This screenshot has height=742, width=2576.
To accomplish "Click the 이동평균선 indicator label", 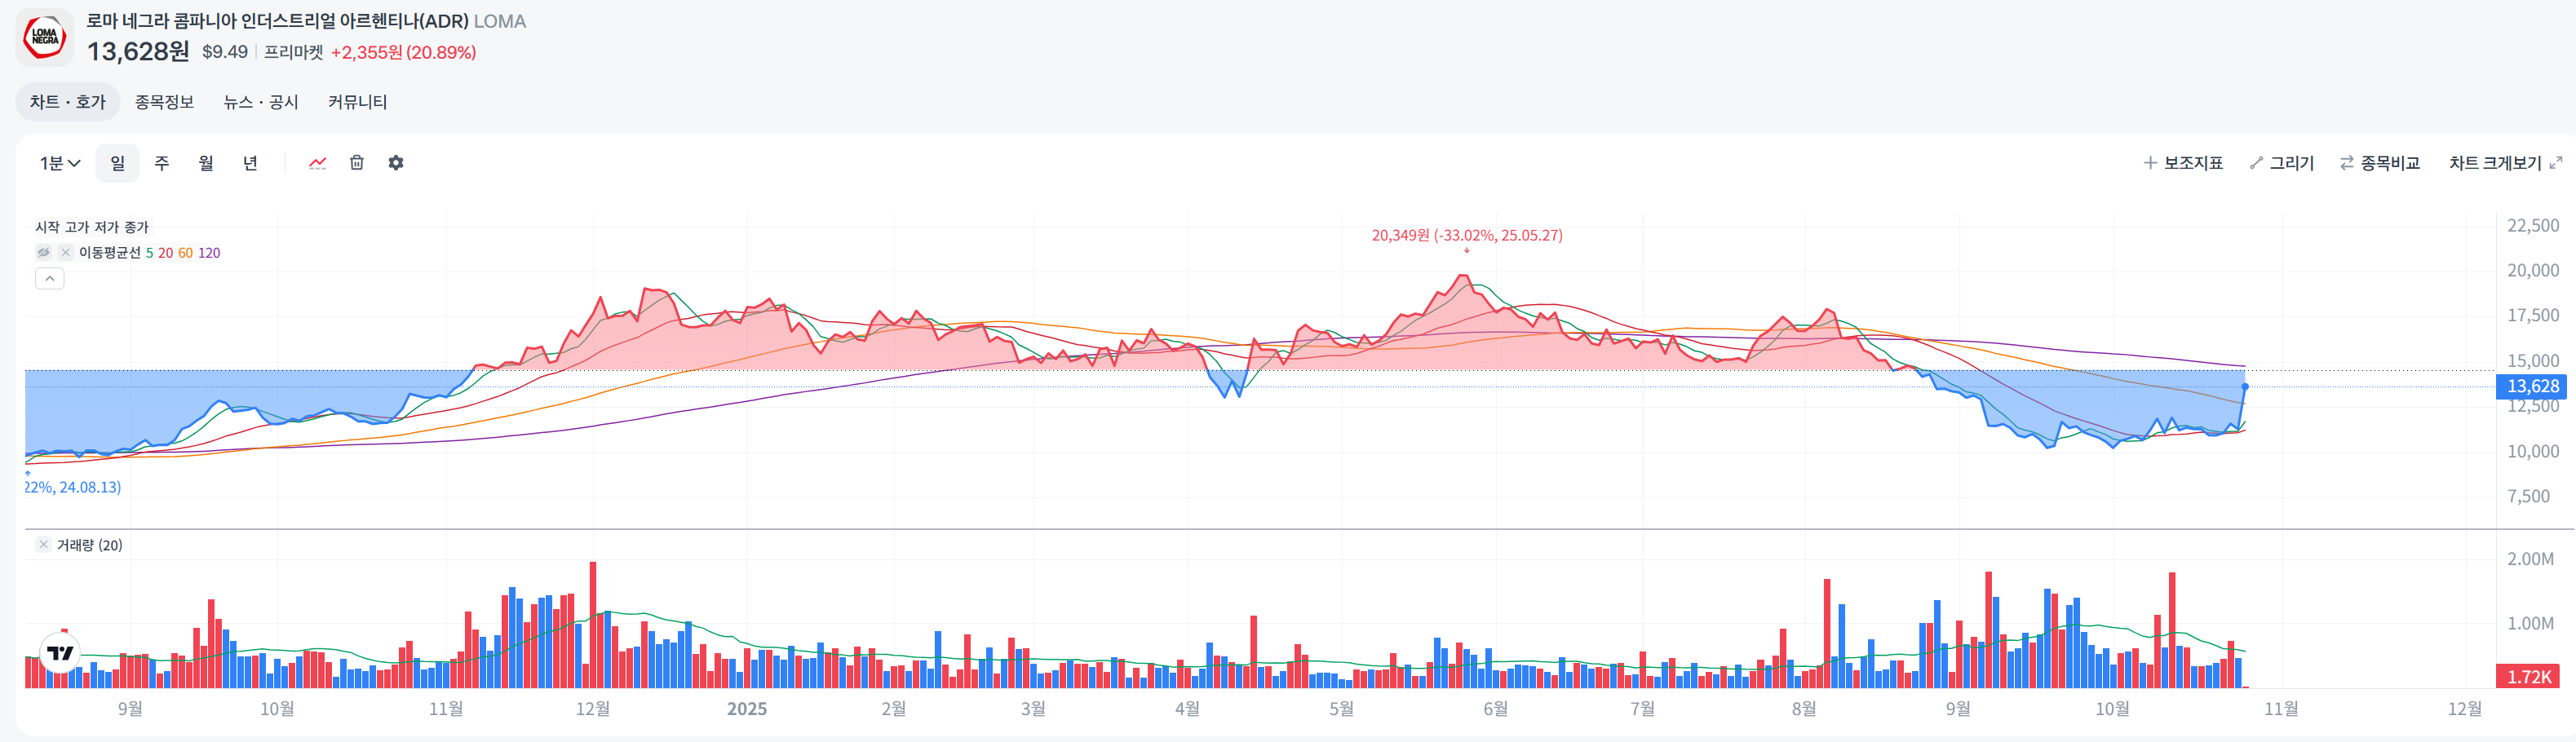I will tap(110, 253).
